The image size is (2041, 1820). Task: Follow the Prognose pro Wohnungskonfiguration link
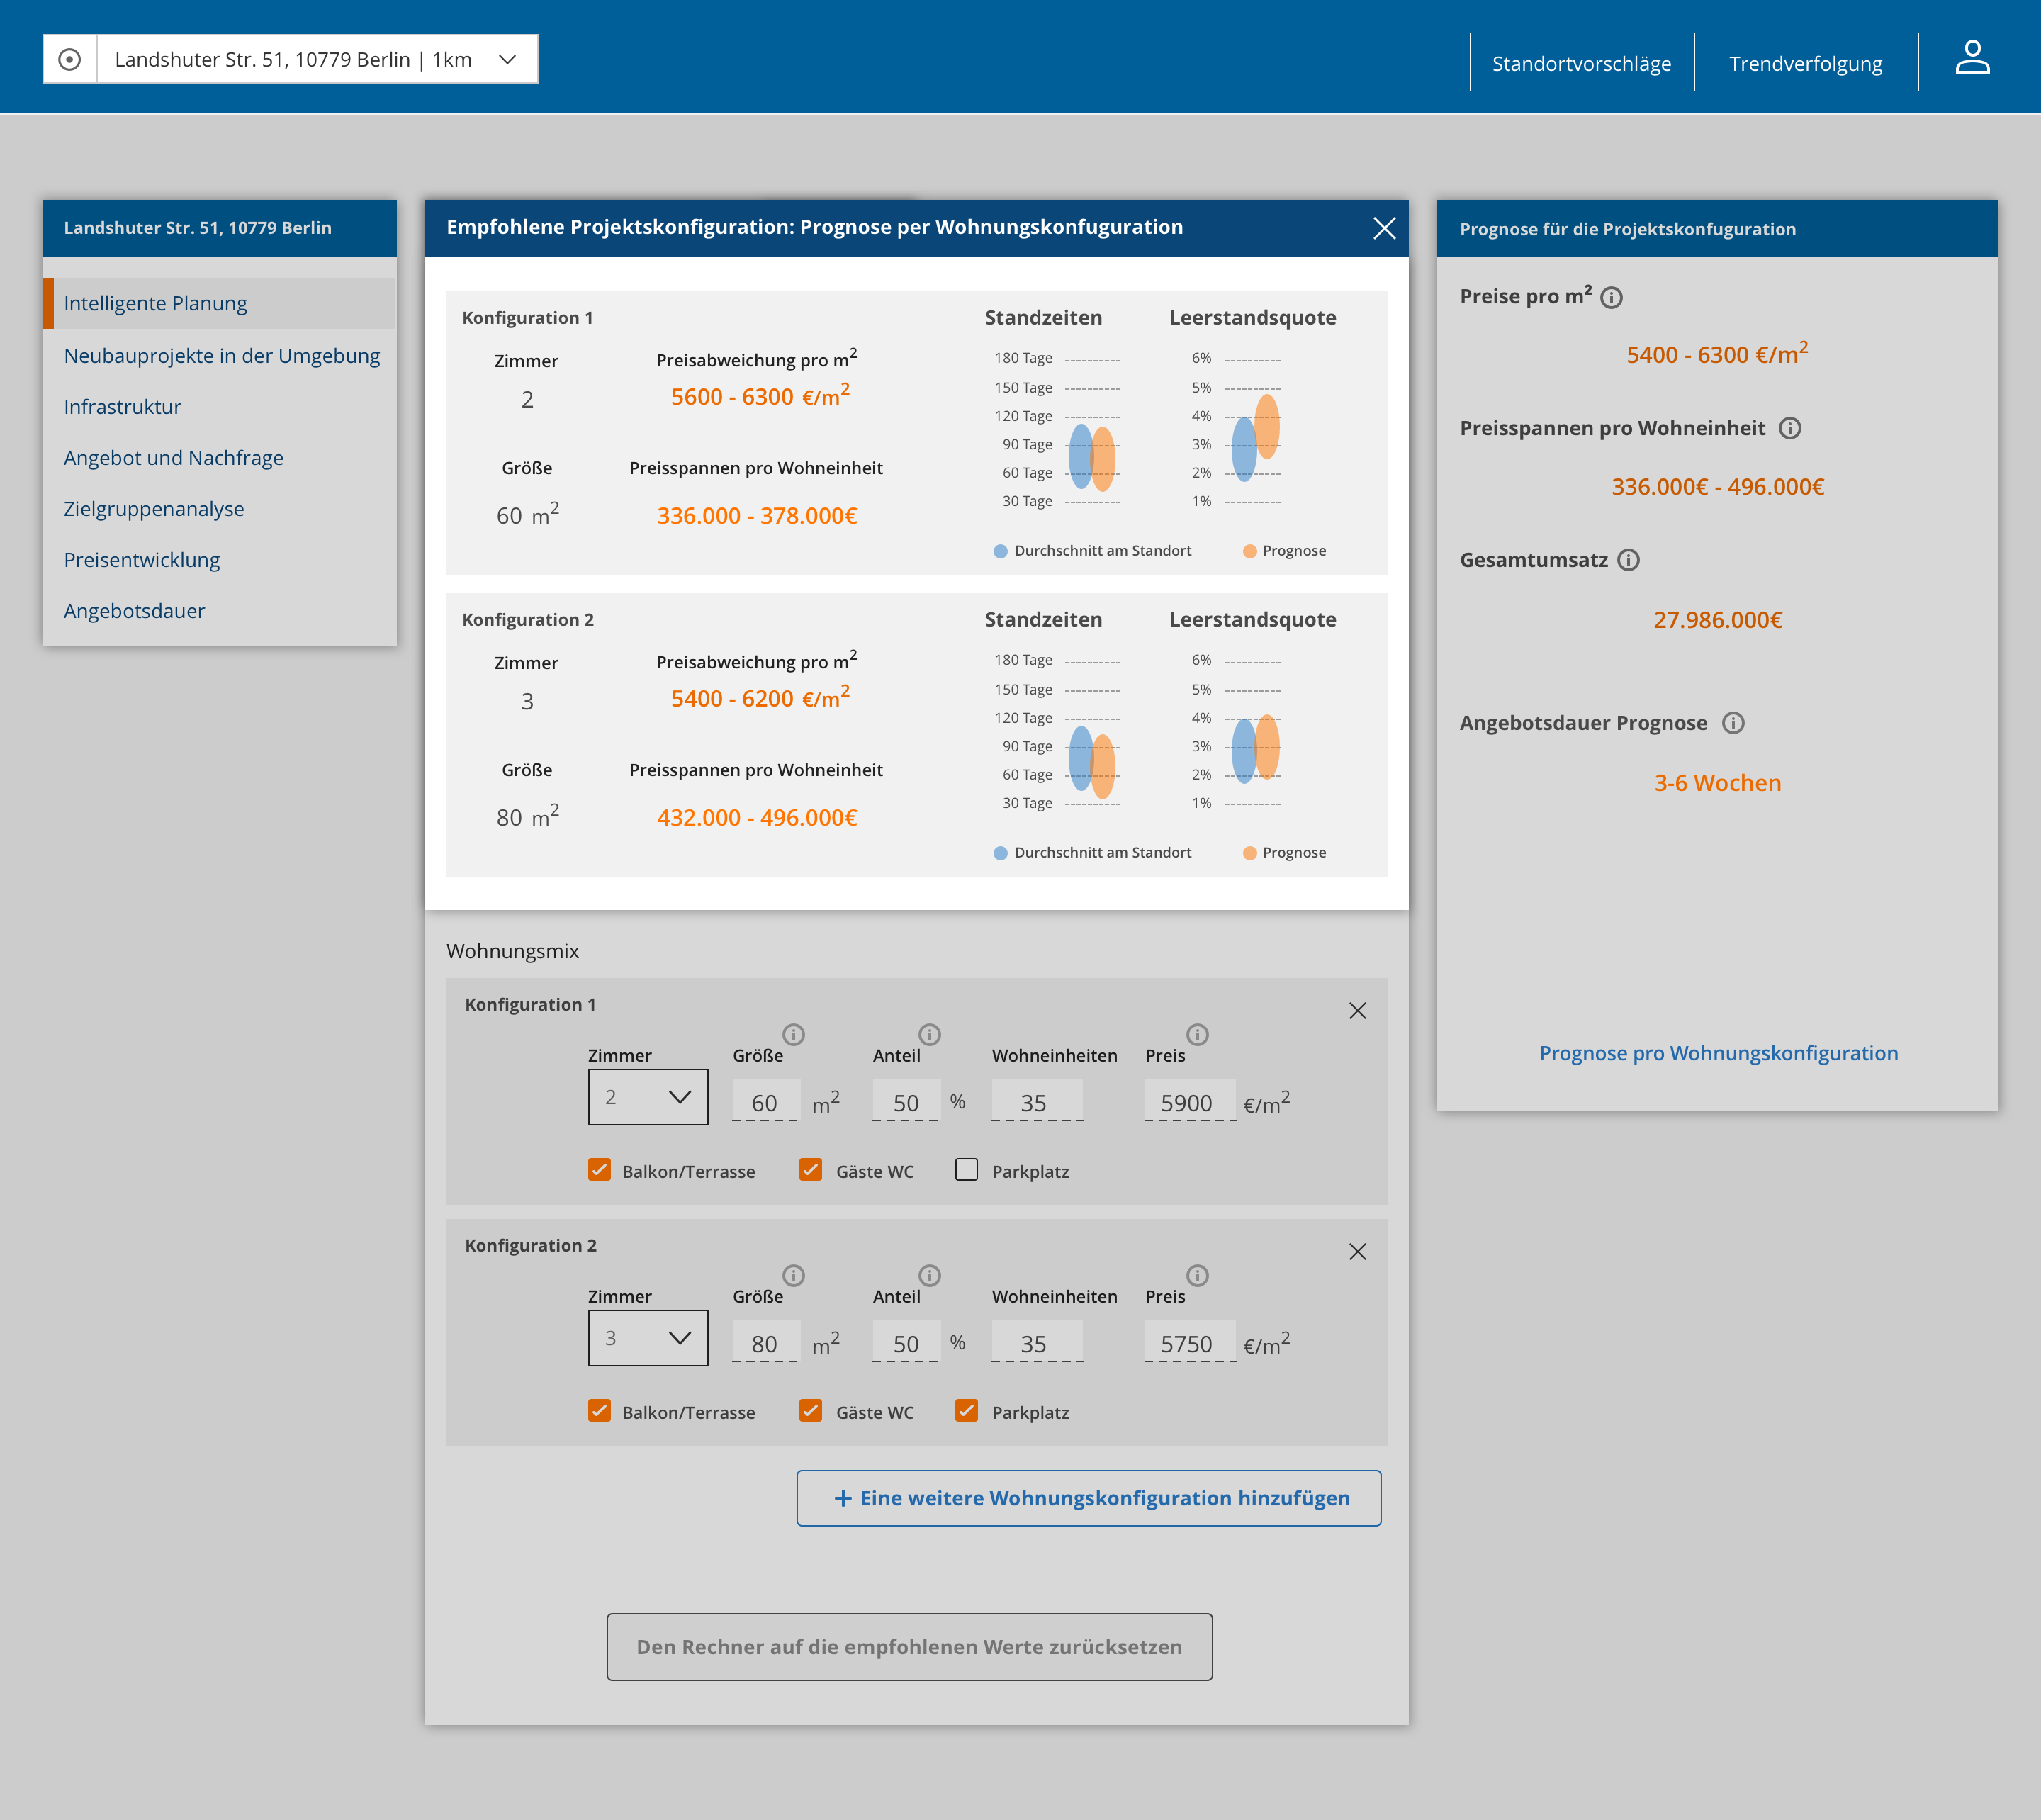click(1719, 1053)
